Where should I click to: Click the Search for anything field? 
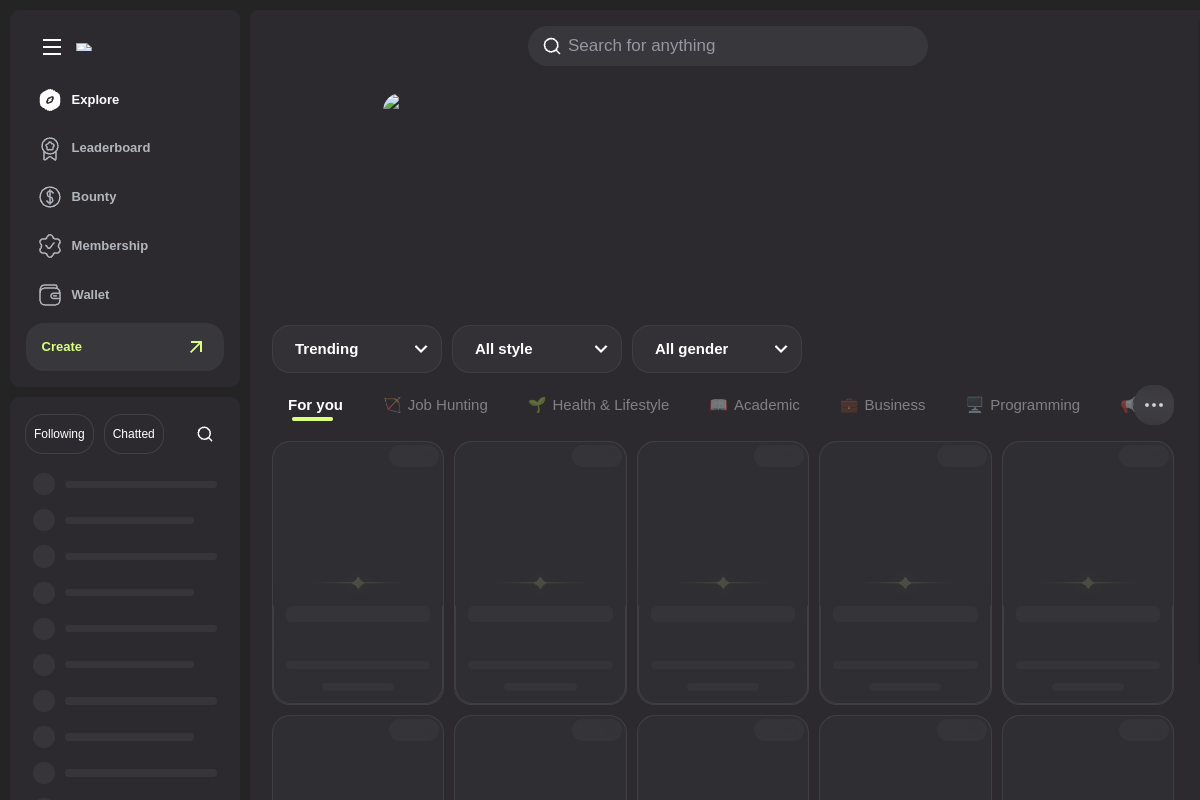pyautogui.click(x=728, y=46)
